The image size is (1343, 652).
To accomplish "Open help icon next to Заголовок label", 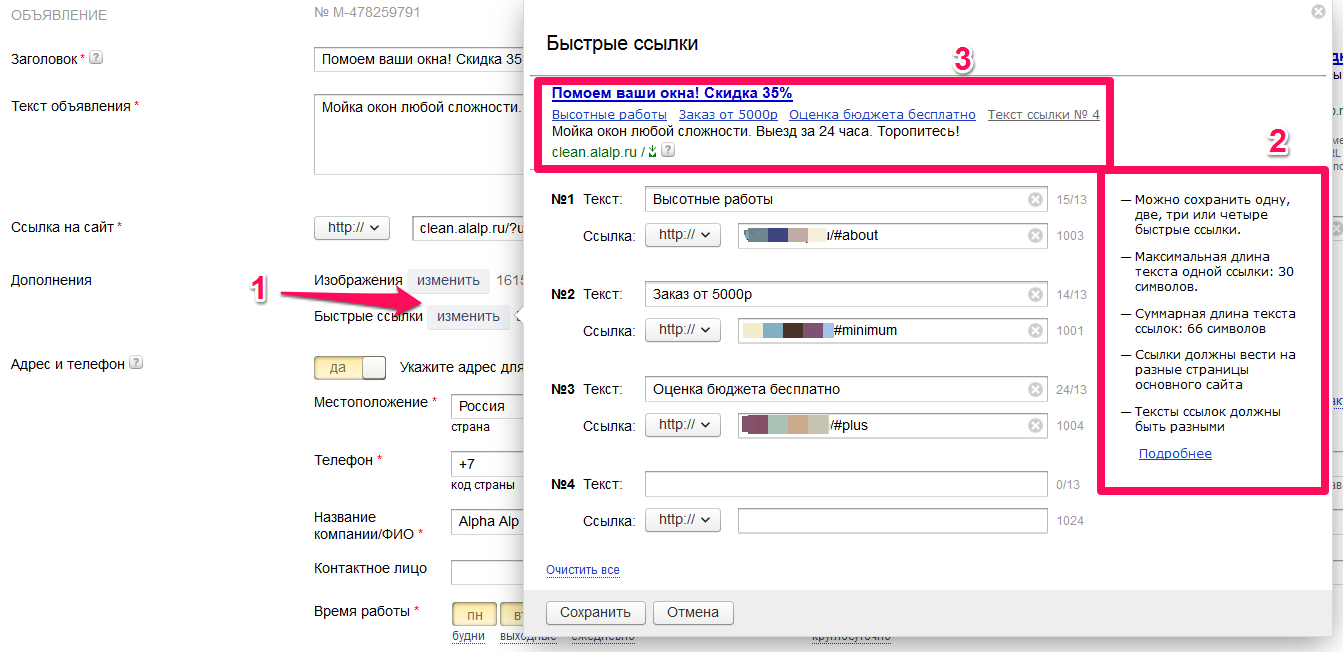I will click(x=96, y=58).
